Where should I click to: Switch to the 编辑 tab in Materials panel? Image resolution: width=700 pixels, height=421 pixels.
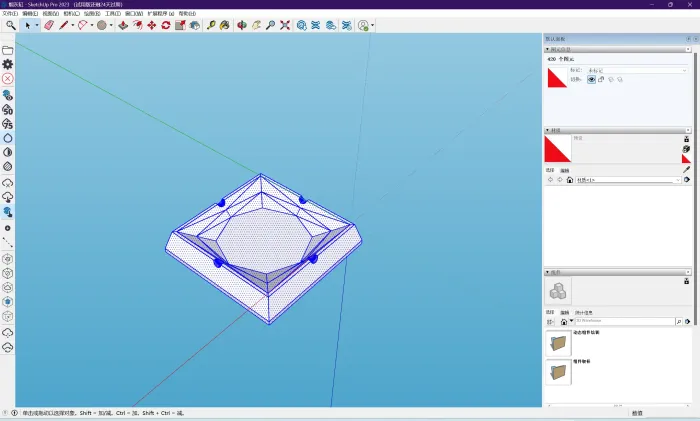pyautogui.click(x=564, y=170)
